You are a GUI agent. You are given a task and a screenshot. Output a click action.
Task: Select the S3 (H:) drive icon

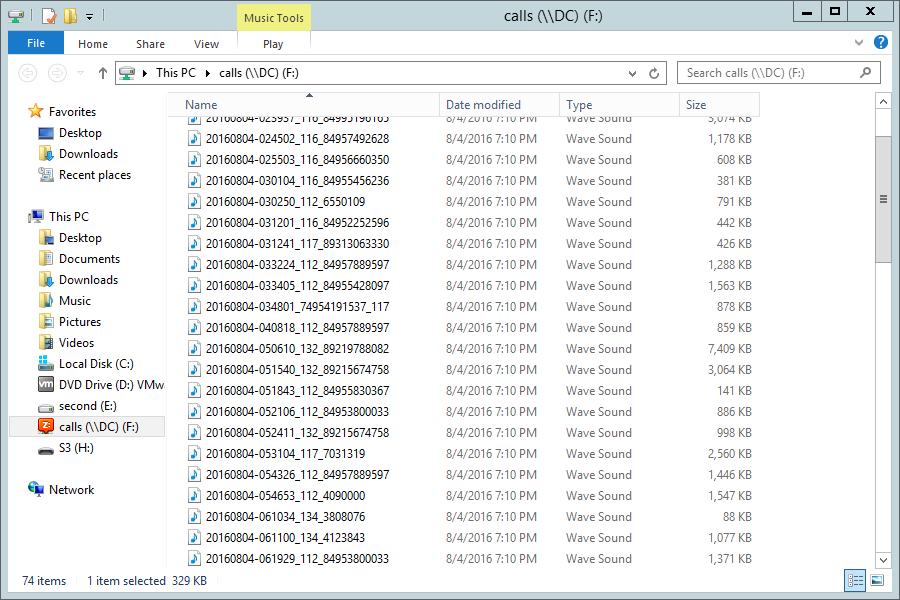point(46,448)
